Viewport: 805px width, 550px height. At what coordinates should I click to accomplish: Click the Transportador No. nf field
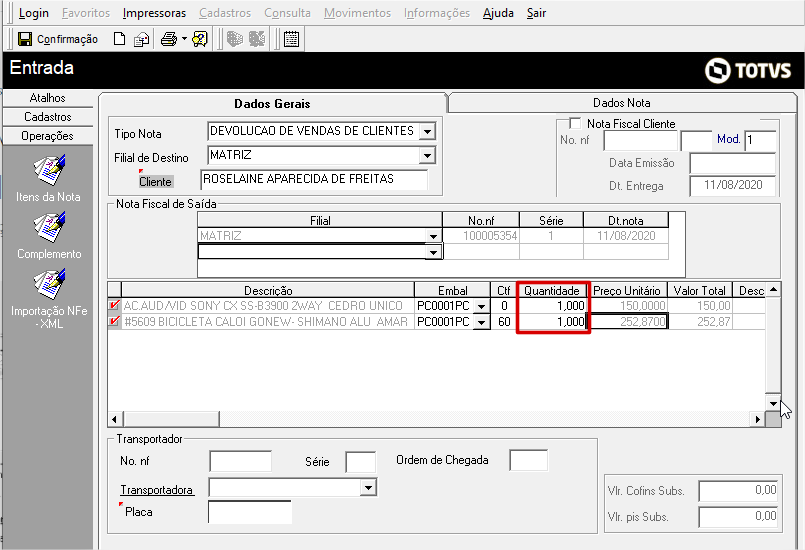click(240, 461)
